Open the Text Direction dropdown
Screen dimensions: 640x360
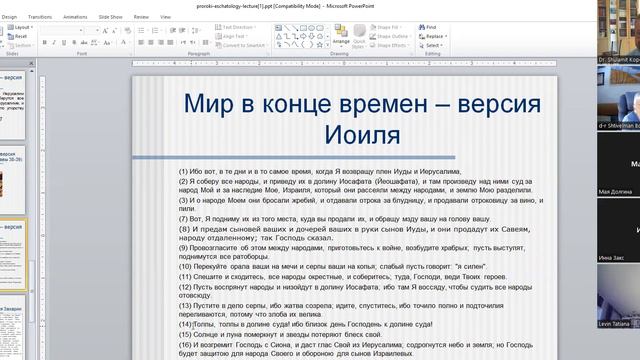click(x=236, y=27)
